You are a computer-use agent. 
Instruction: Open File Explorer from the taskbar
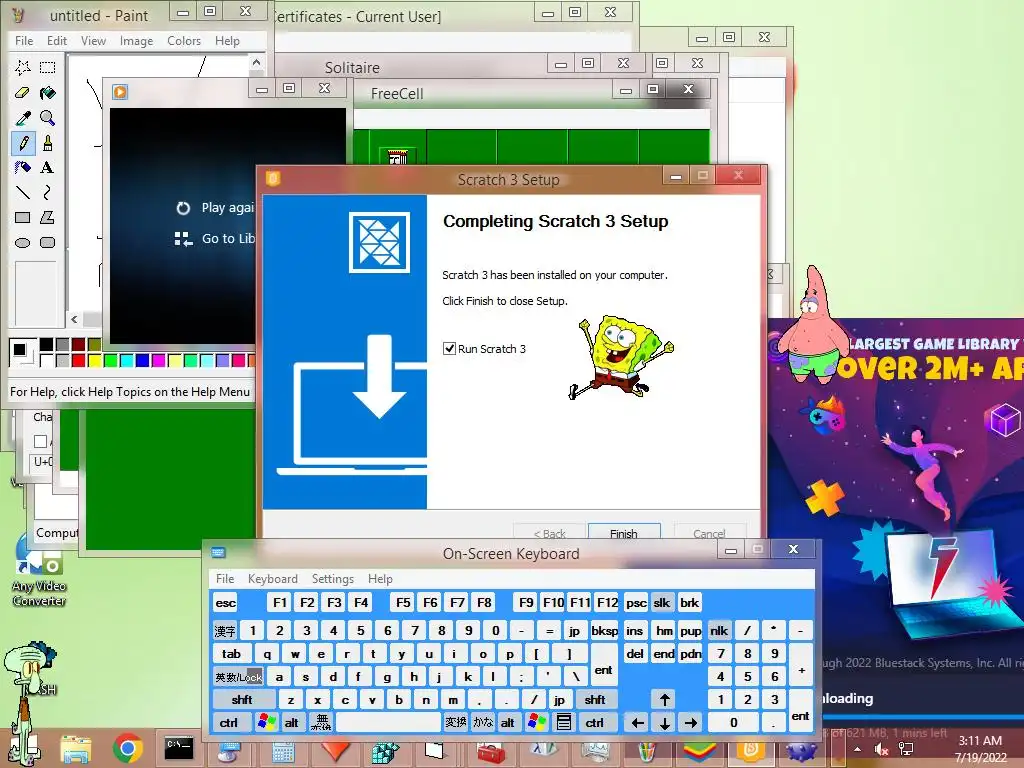76,749
